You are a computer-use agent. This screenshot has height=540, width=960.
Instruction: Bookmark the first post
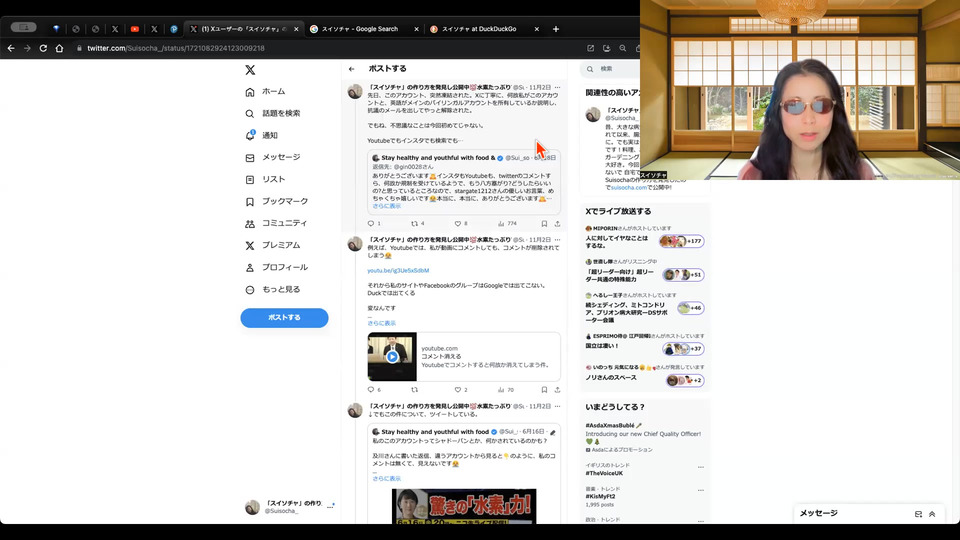point(544,223)
